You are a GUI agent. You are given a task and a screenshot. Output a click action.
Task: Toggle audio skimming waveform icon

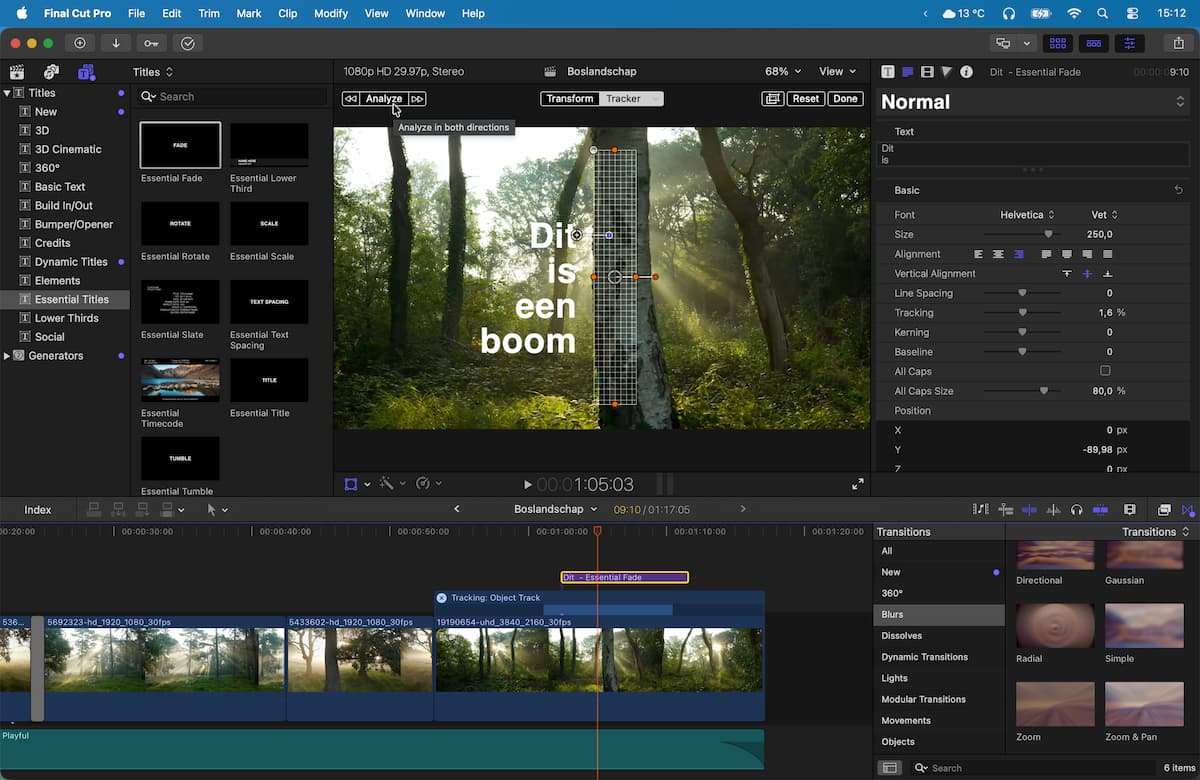click(x=1053, y=510)
